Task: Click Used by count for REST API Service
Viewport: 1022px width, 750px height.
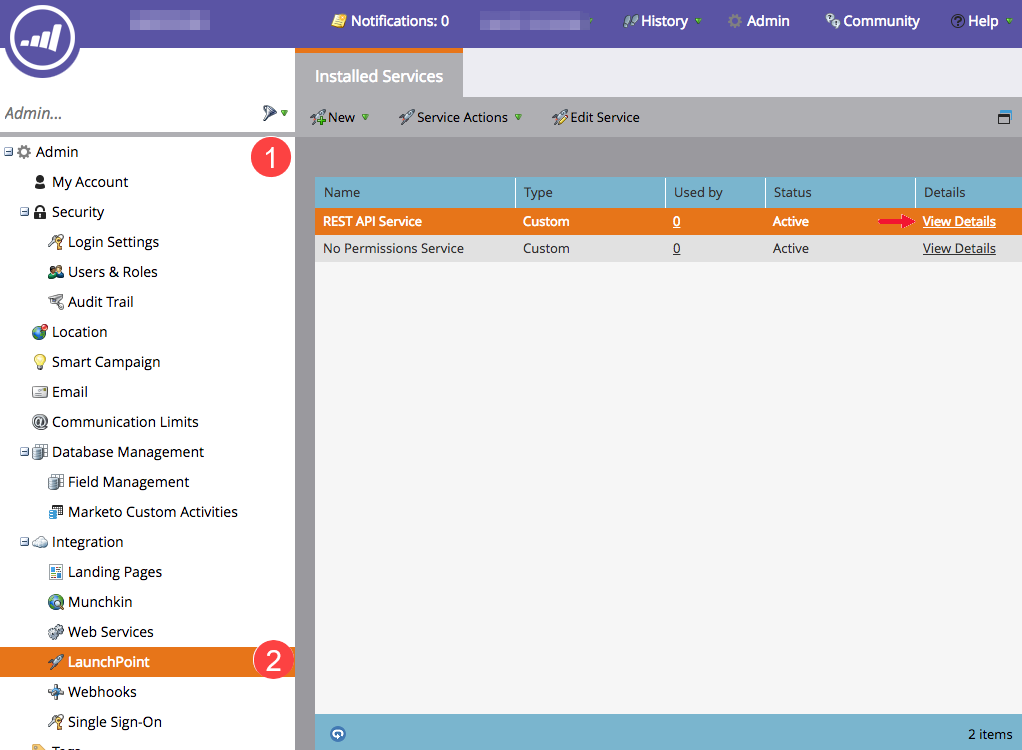Action: pos(677,222)
